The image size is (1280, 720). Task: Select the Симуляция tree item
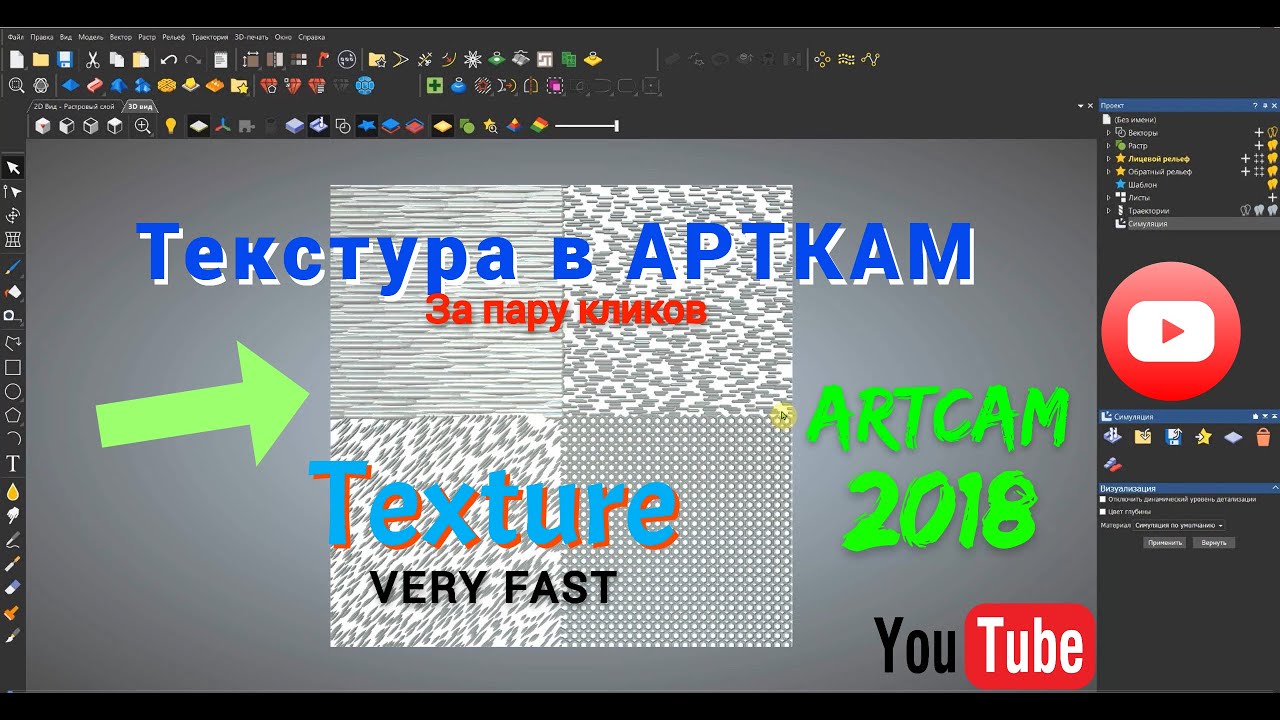tap(1147, 223)
